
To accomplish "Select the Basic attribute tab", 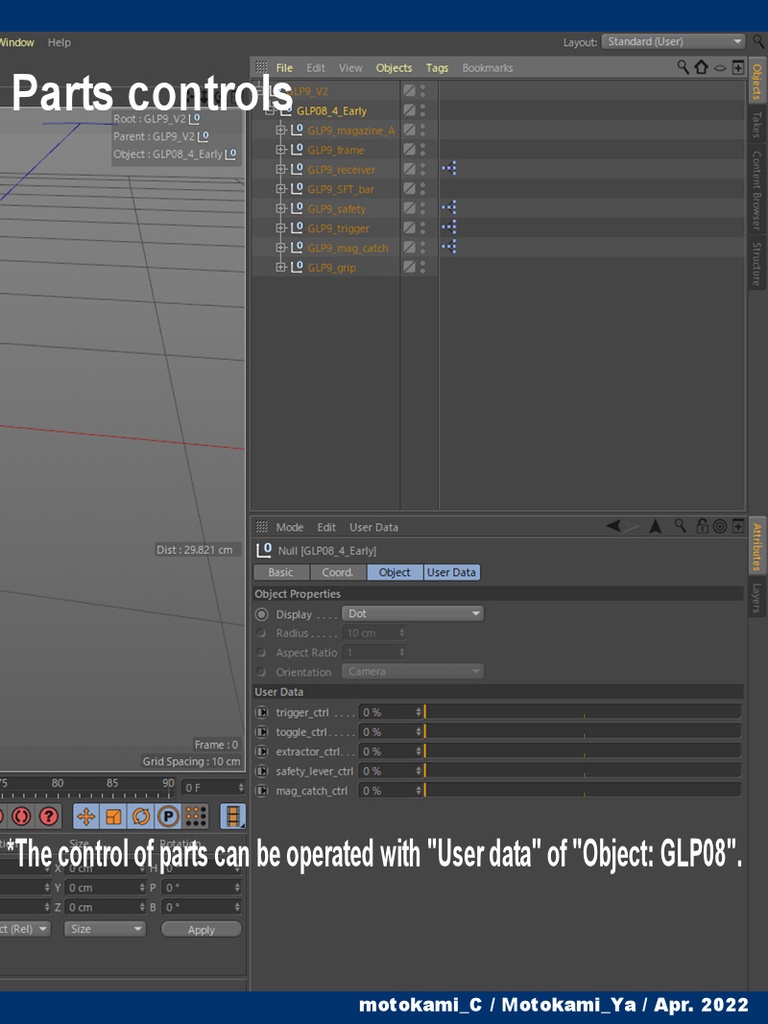I will pyautogui.click(x=281, y=572).
